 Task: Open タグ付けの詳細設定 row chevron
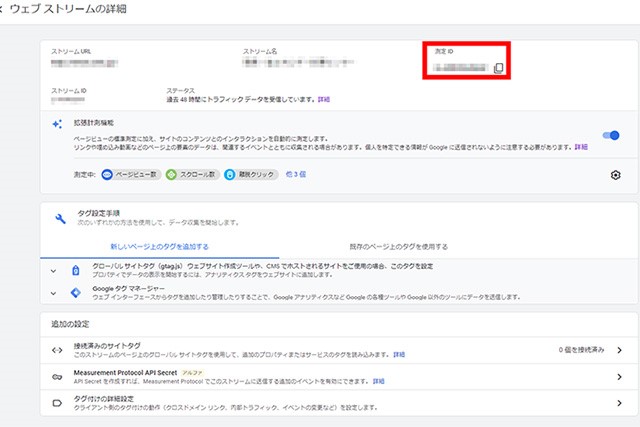point(619,403)
